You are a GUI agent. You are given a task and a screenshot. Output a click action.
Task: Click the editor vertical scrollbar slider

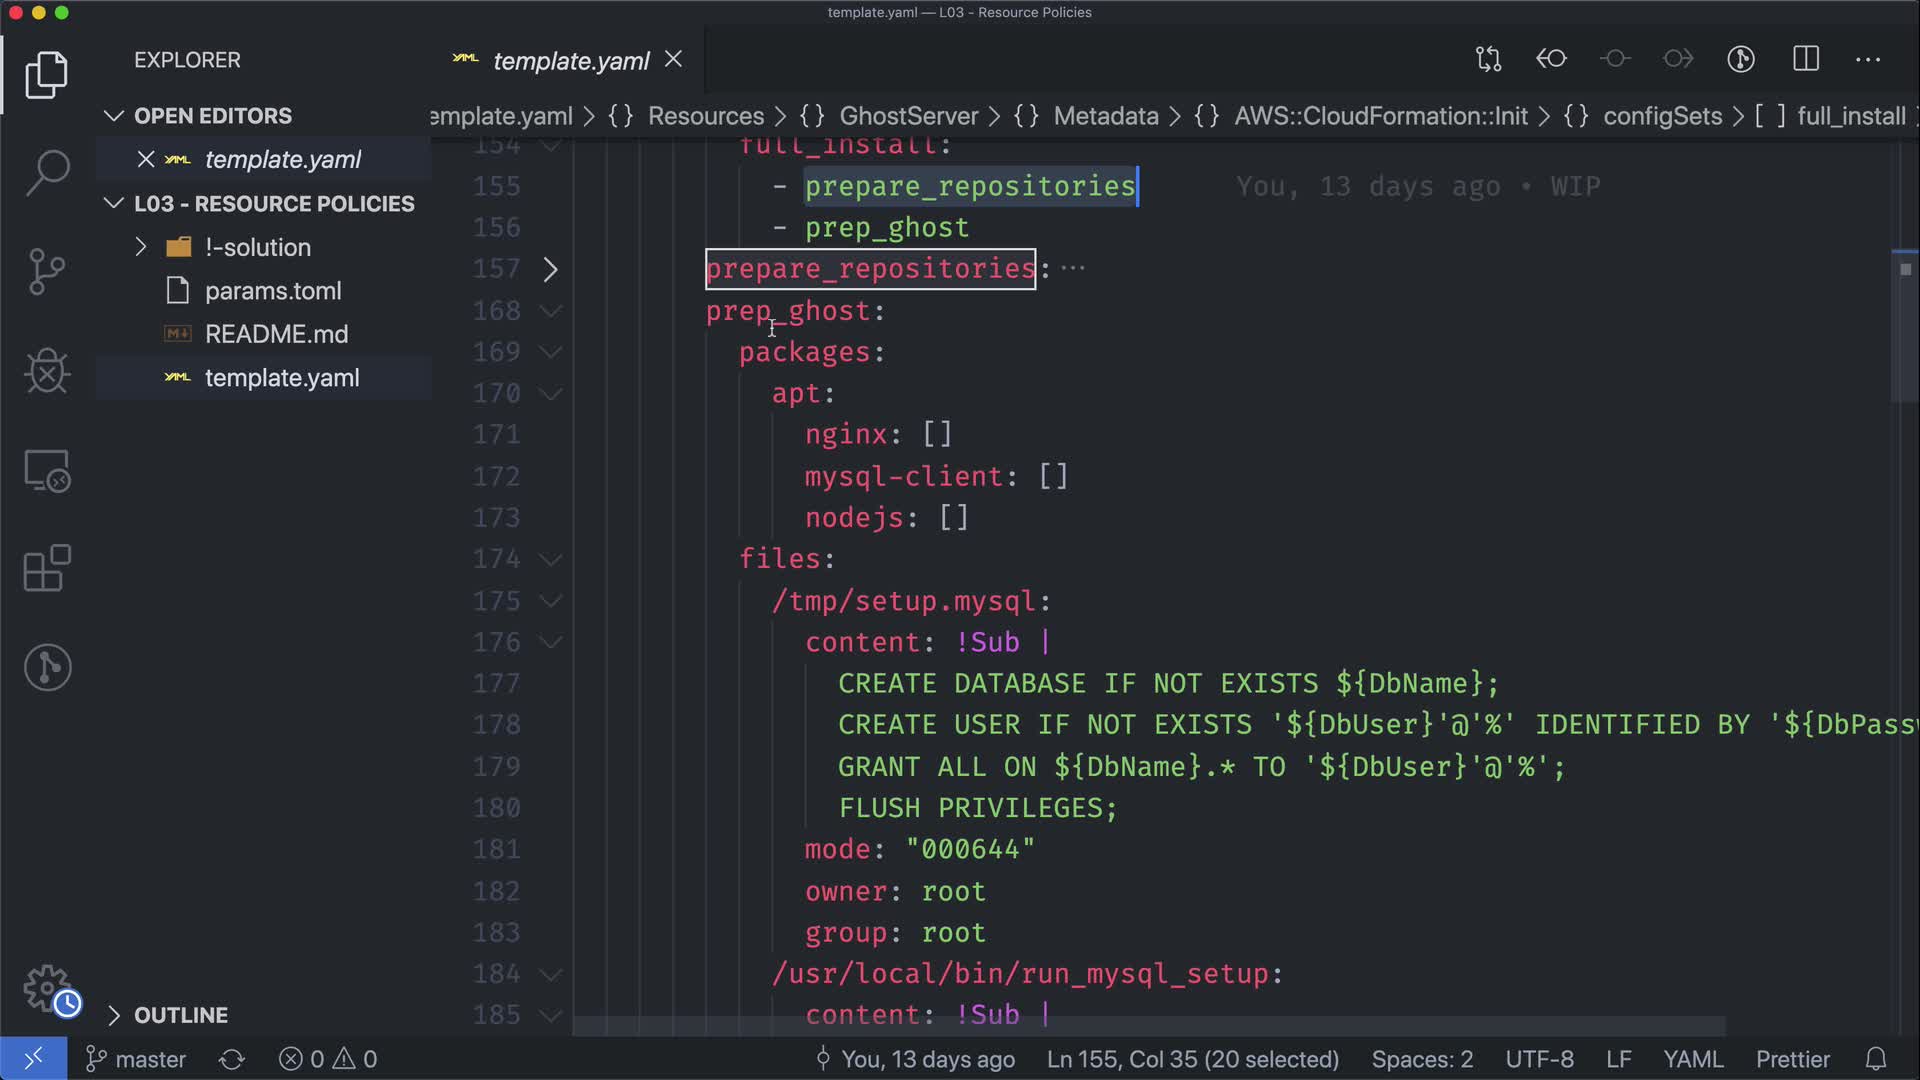click(1904, 325)
